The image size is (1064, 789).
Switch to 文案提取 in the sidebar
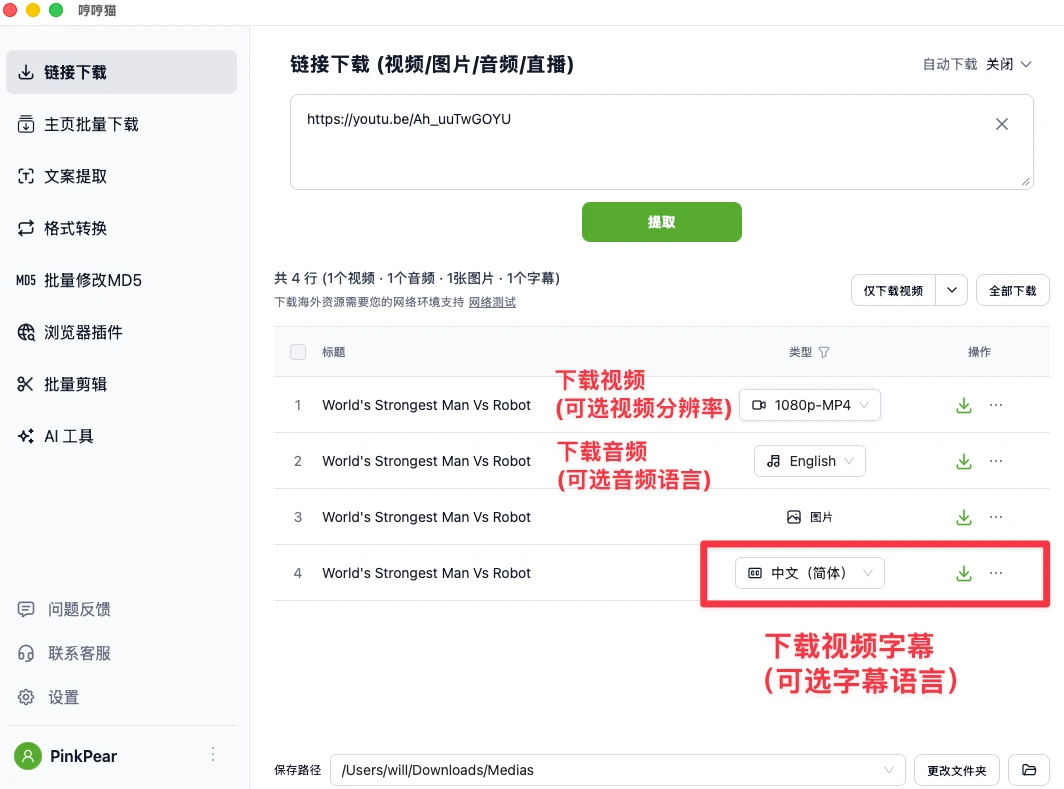[x=75, y=176]
